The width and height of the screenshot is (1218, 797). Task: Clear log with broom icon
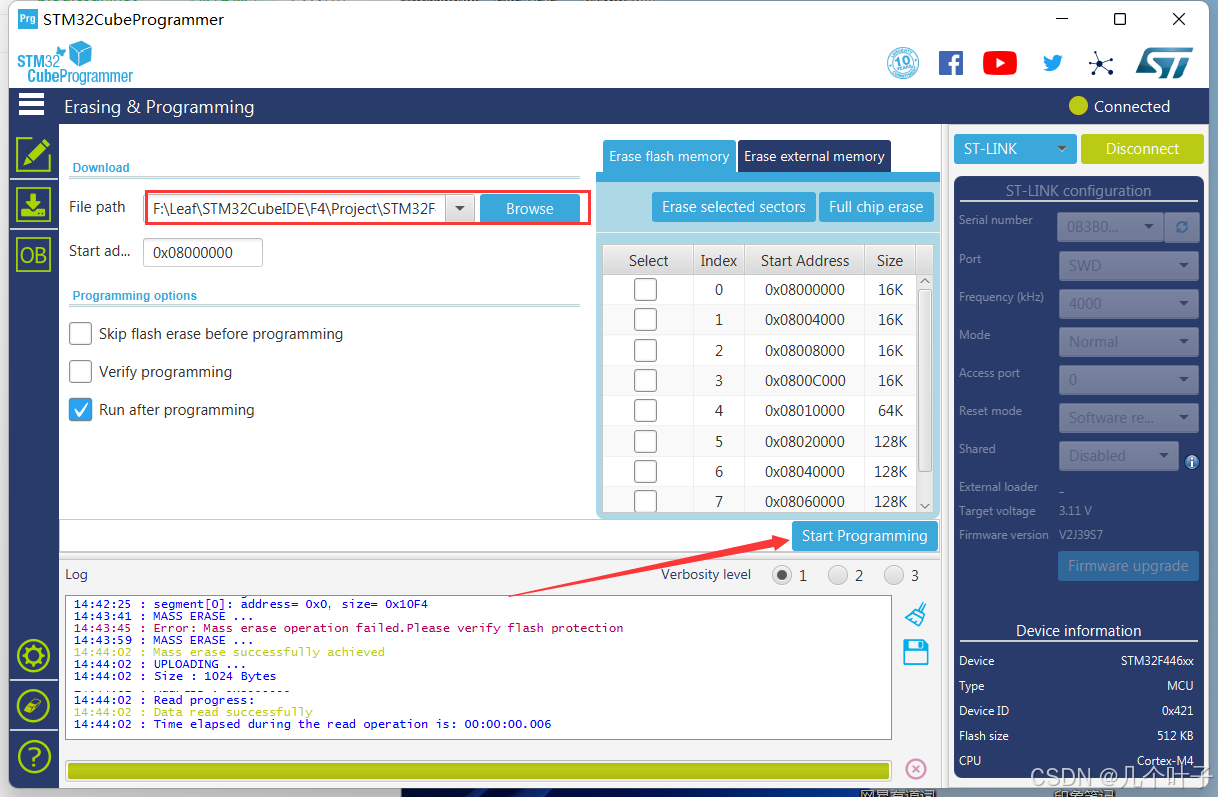915,613
